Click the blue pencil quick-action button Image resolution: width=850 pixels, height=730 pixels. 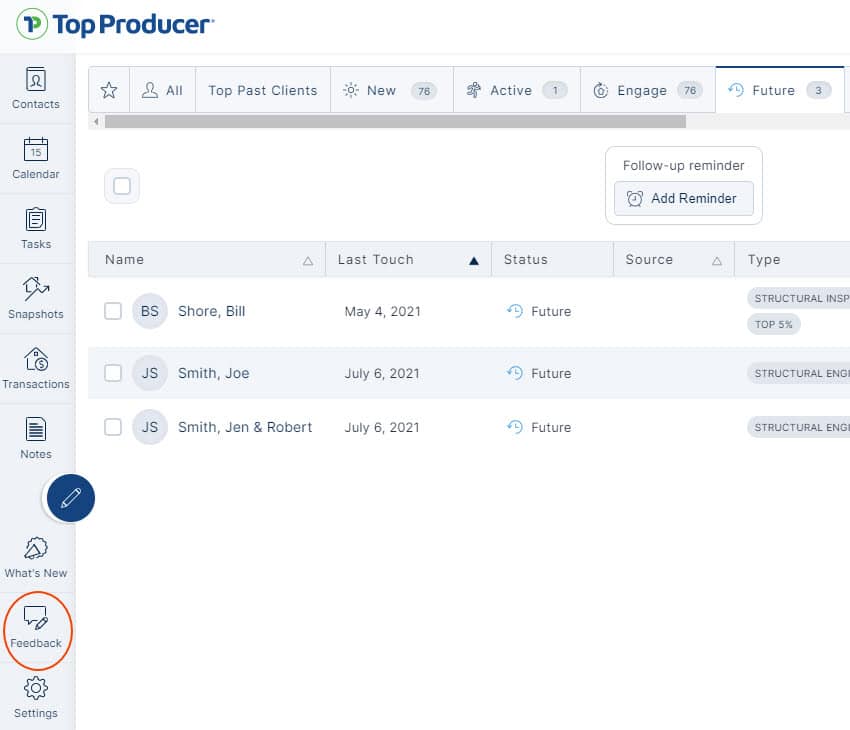68,498
